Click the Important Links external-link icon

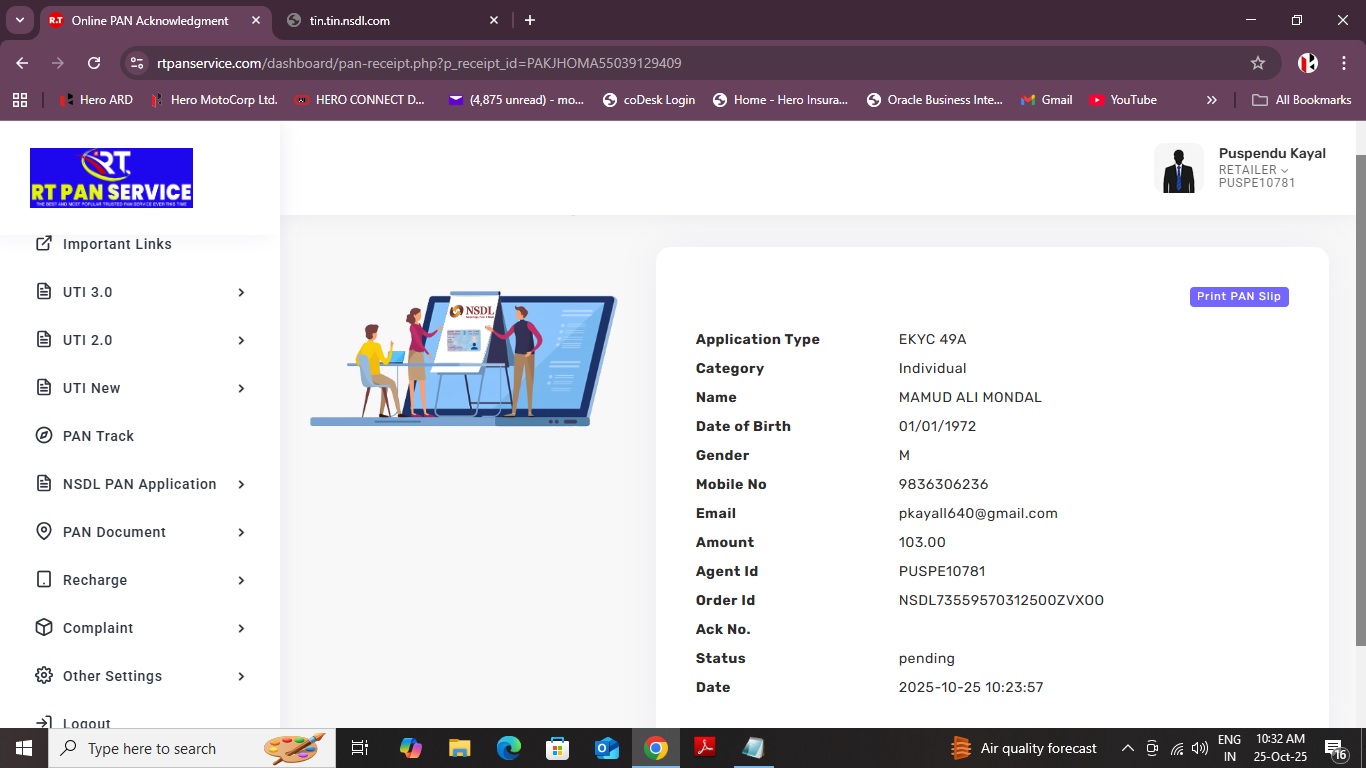pos(44,244)
